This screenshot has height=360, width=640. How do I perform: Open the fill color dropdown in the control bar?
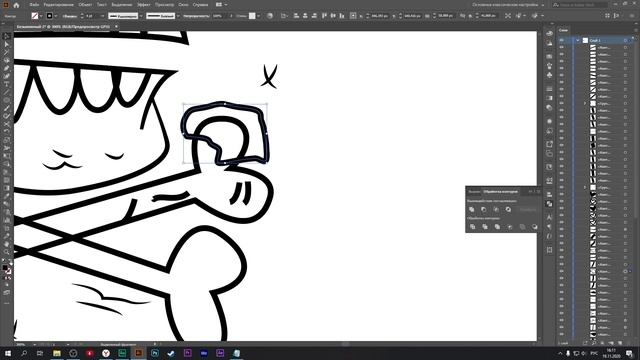point(41,16)
